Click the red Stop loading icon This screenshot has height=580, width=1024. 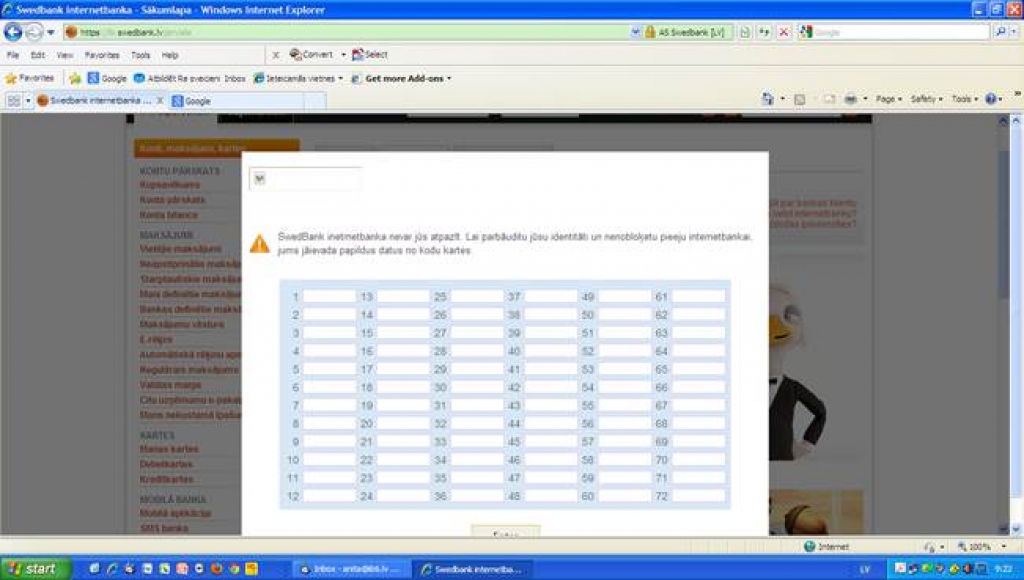click(783, 32)
